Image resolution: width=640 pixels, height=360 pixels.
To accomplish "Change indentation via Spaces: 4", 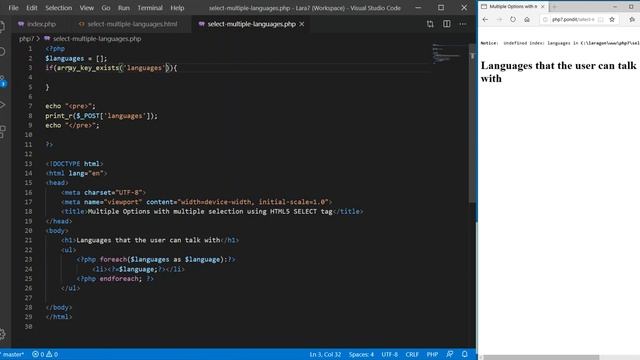I will [361, 354].
